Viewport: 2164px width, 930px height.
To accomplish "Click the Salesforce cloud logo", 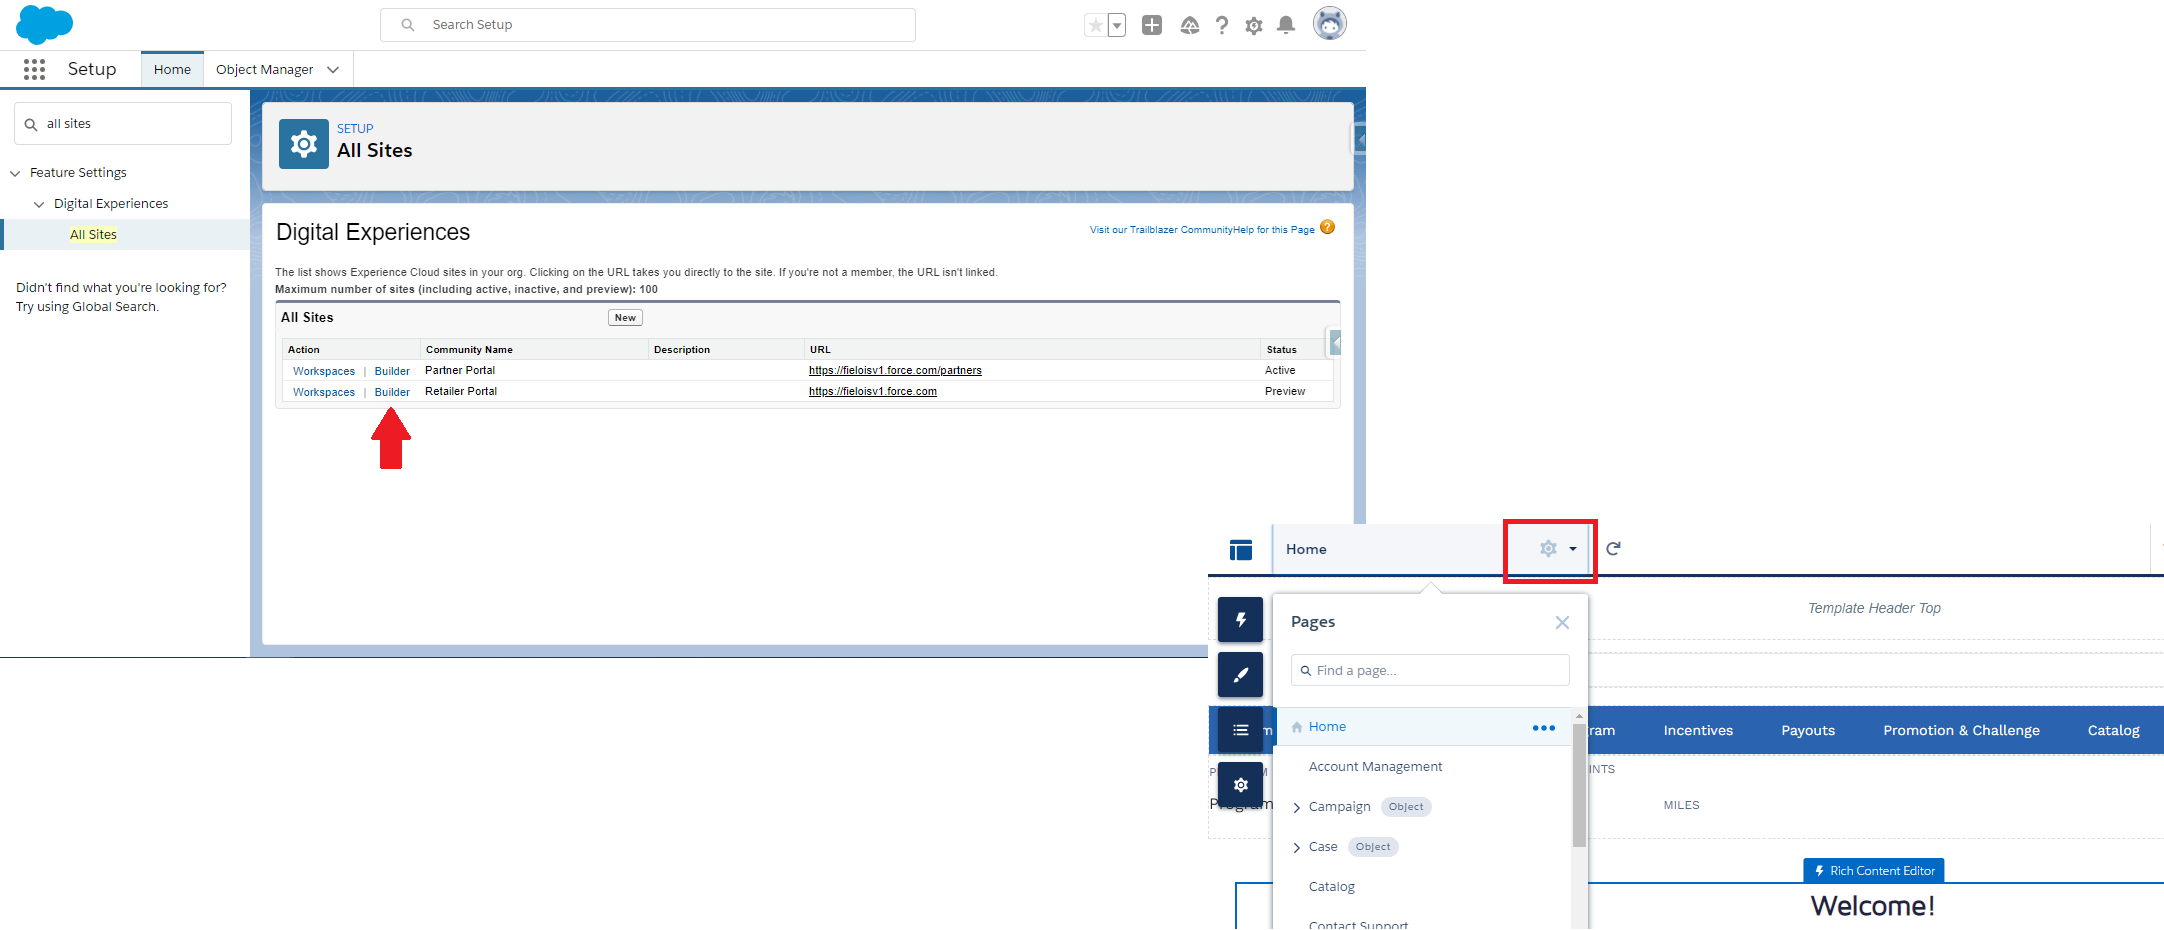I will 44,24.
